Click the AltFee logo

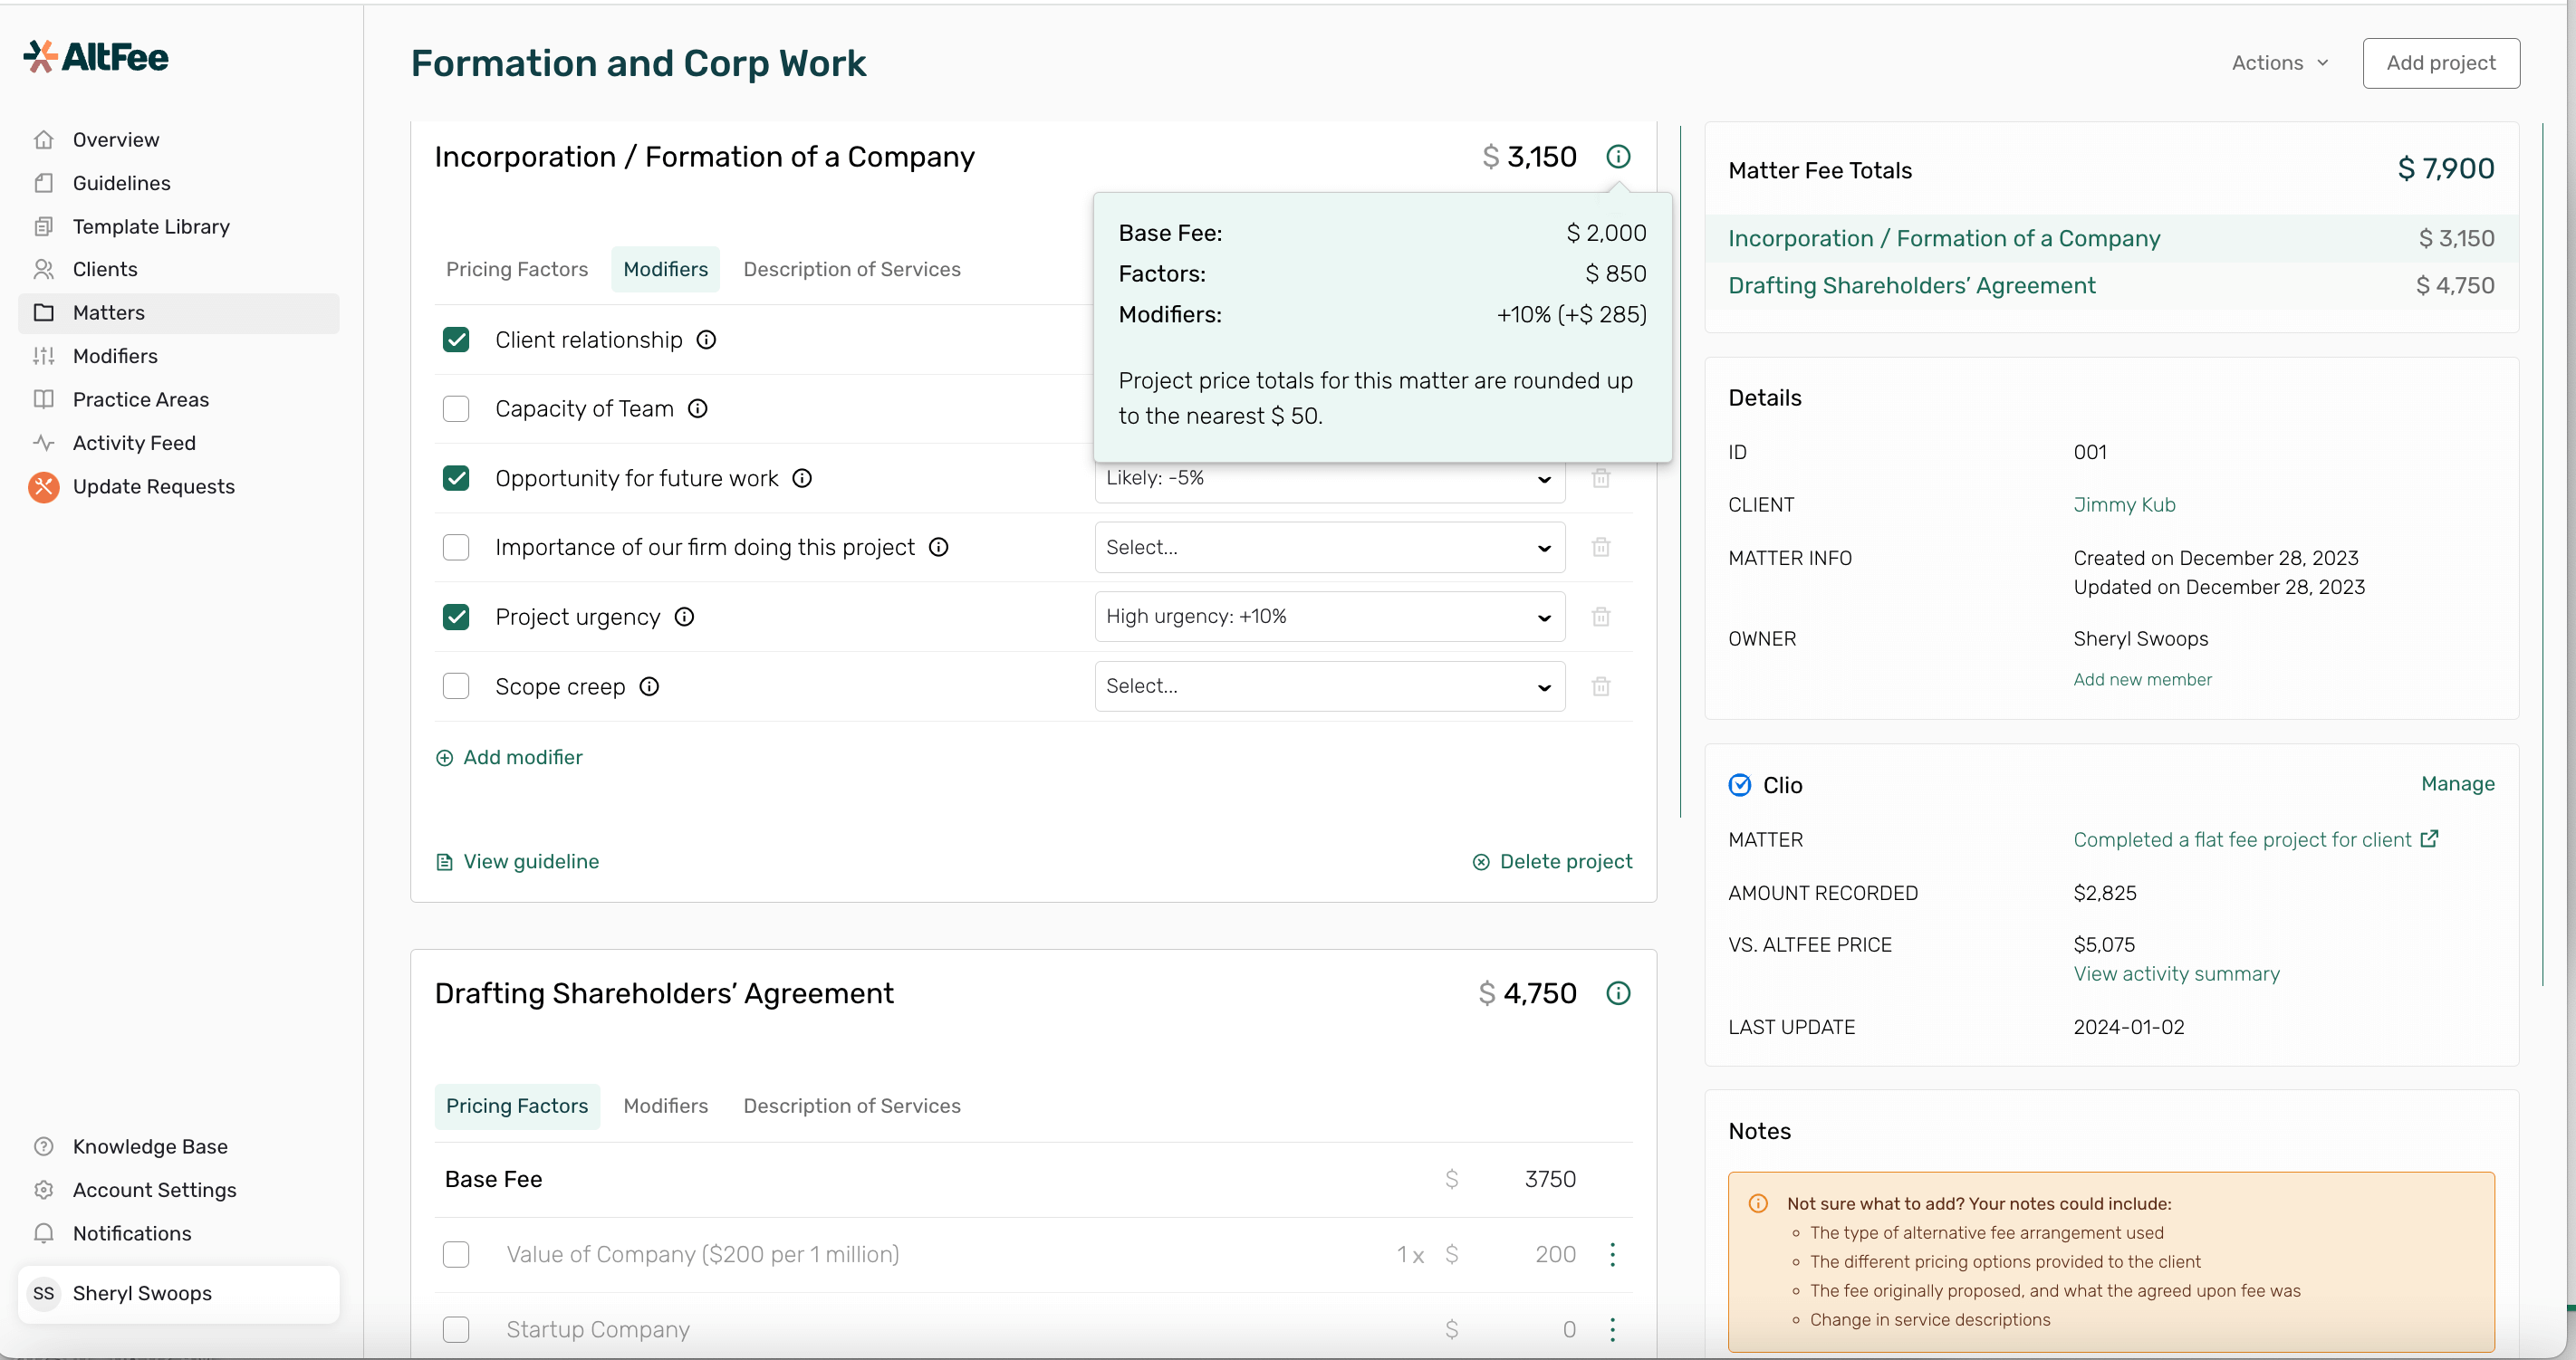click(96, 57)
